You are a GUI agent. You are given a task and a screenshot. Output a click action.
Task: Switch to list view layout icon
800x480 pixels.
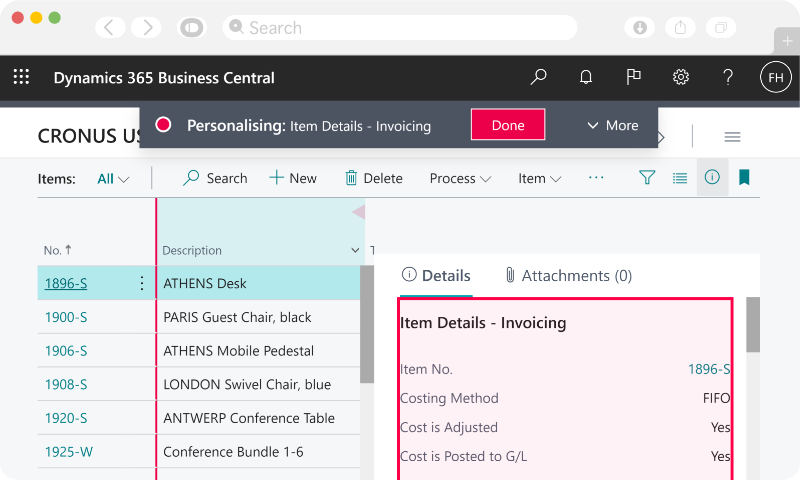click(680, 178)
